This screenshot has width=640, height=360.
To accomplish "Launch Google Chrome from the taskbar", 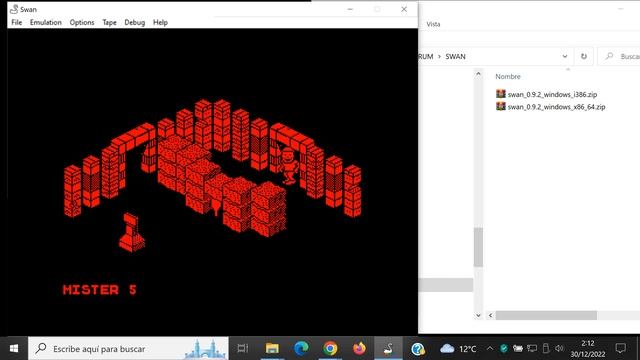I will click(x=330, y=349).
